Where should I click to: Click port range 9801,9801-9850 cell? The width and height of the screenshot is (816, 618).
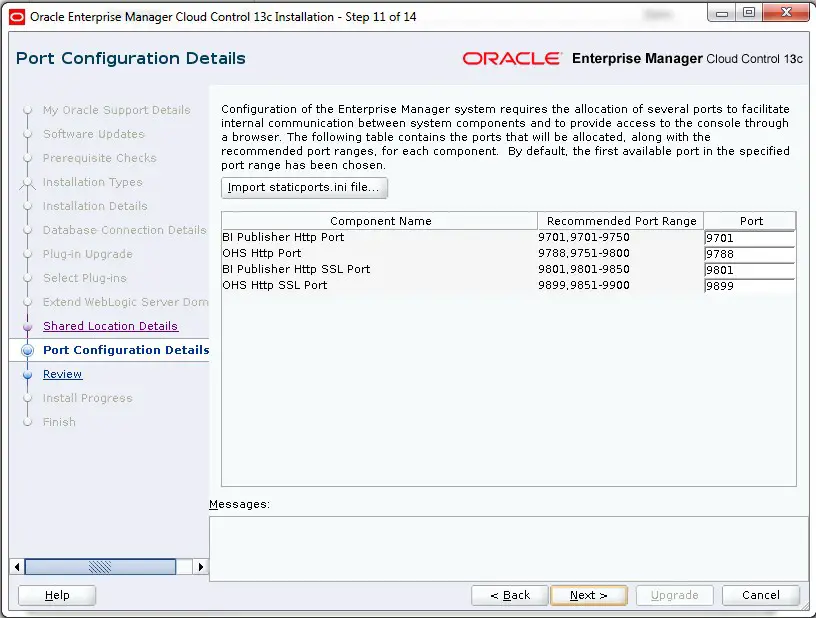click(x=584, y=269)
